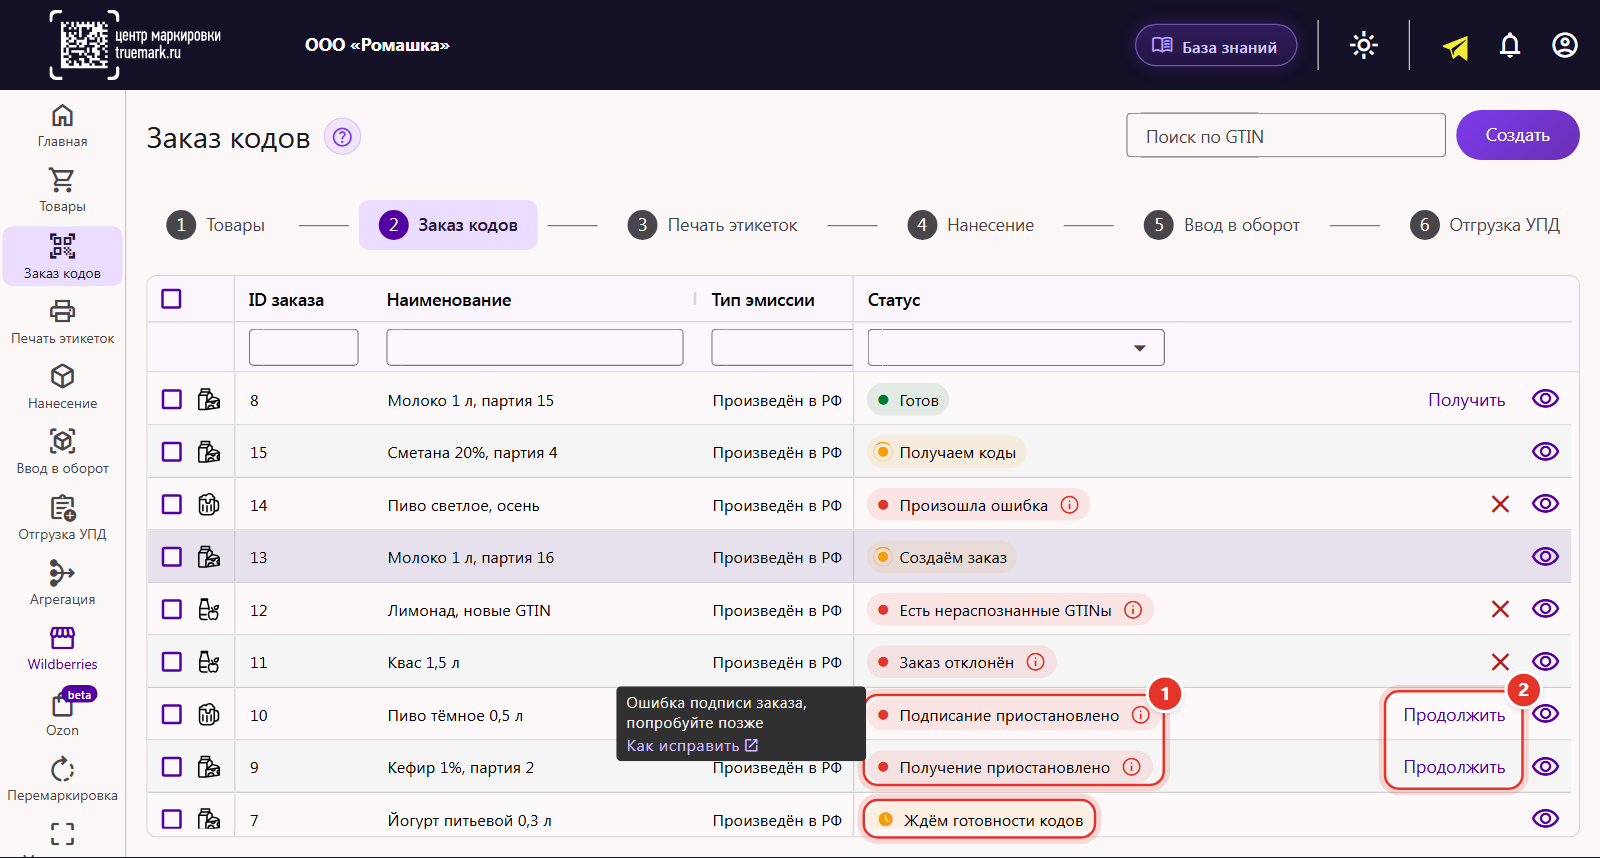Open Telegram paper plane icon in header
1600x858 pixels.
click(x=1456, y=46)
